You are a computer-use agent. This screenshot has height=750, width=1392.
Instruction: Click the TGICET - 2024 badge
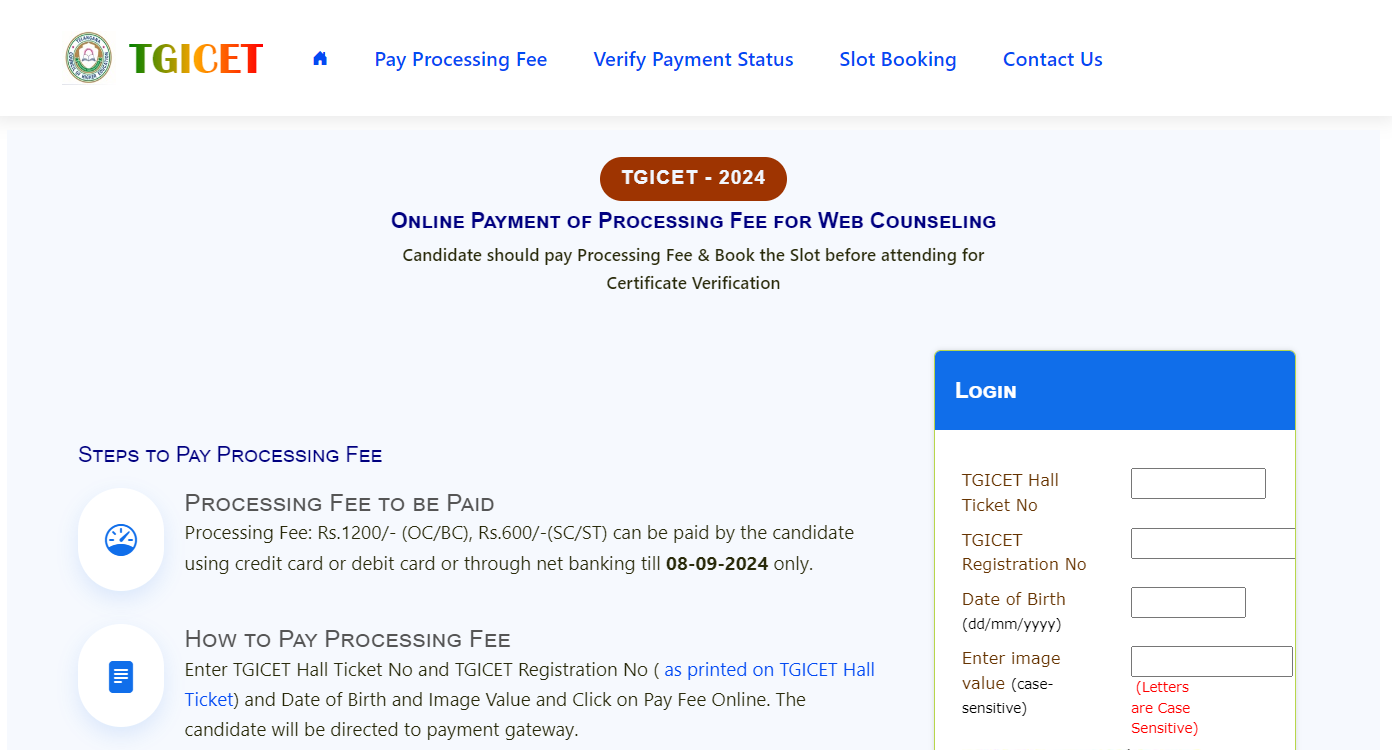[x=693, y=178]
